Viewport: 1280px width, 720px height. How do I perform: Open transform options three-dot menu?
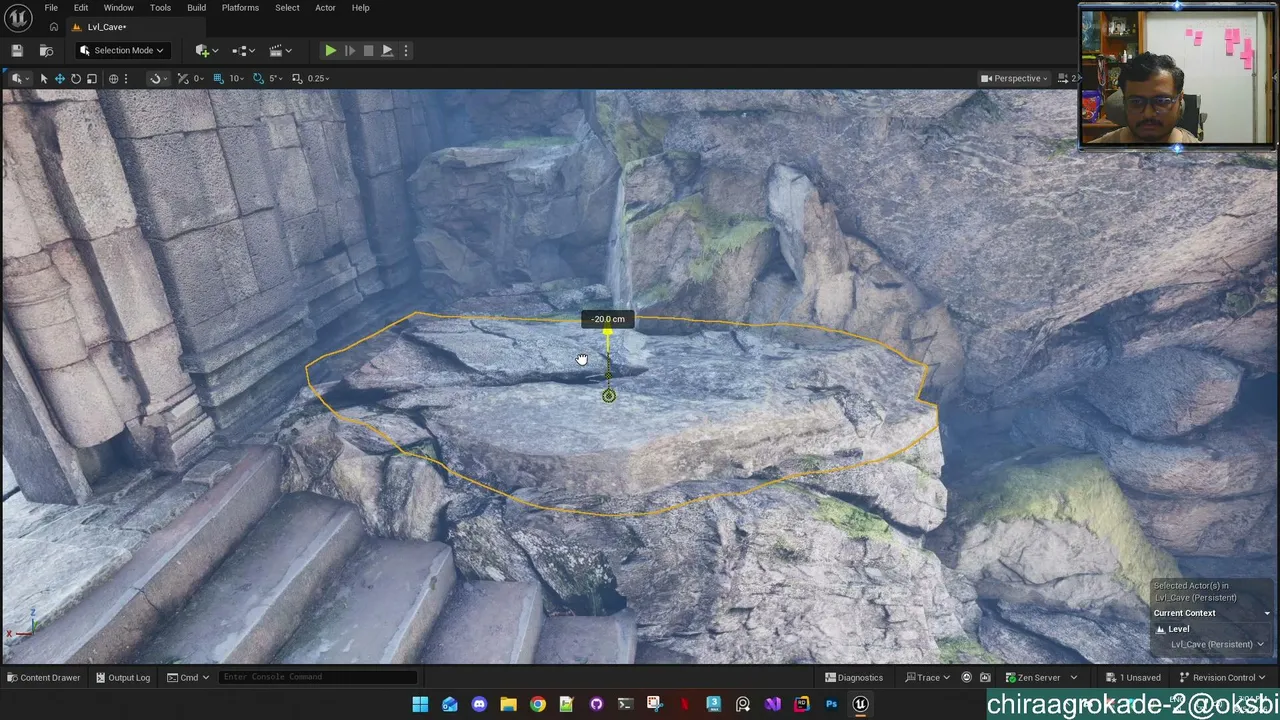coord(126,78)
